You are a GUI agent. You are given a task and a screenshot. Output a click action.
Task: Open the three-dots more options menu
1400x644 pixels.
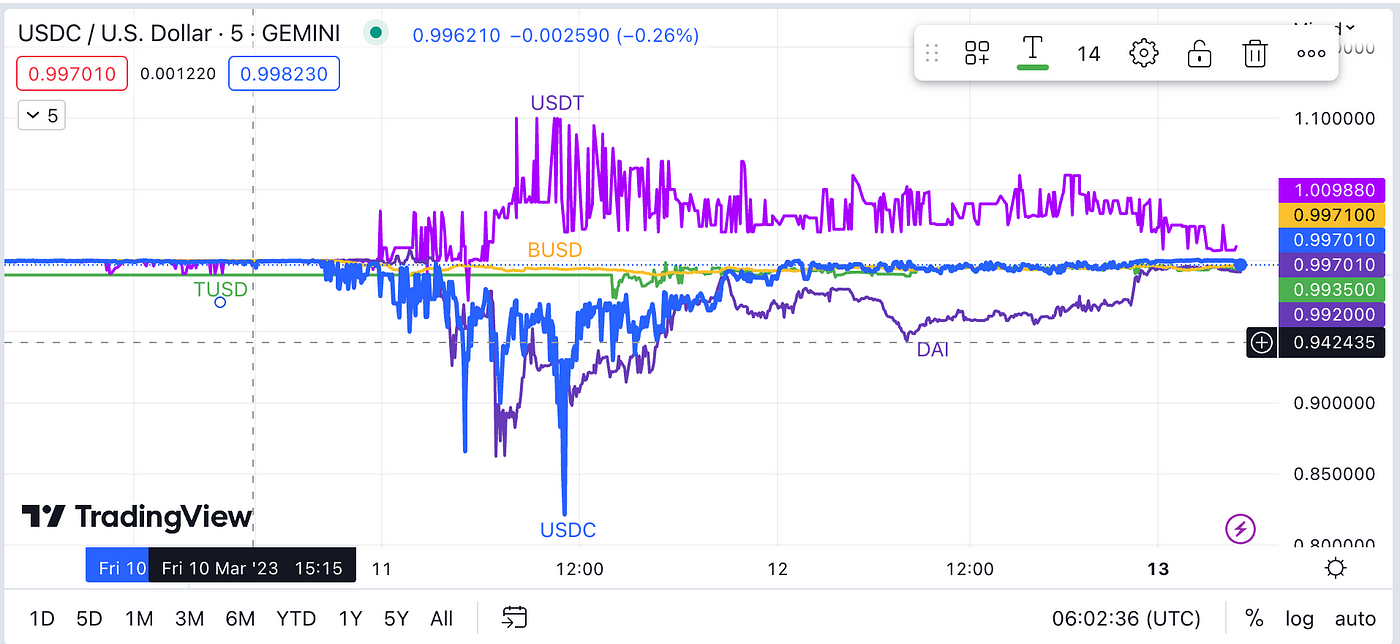[x=1310, y=53]
